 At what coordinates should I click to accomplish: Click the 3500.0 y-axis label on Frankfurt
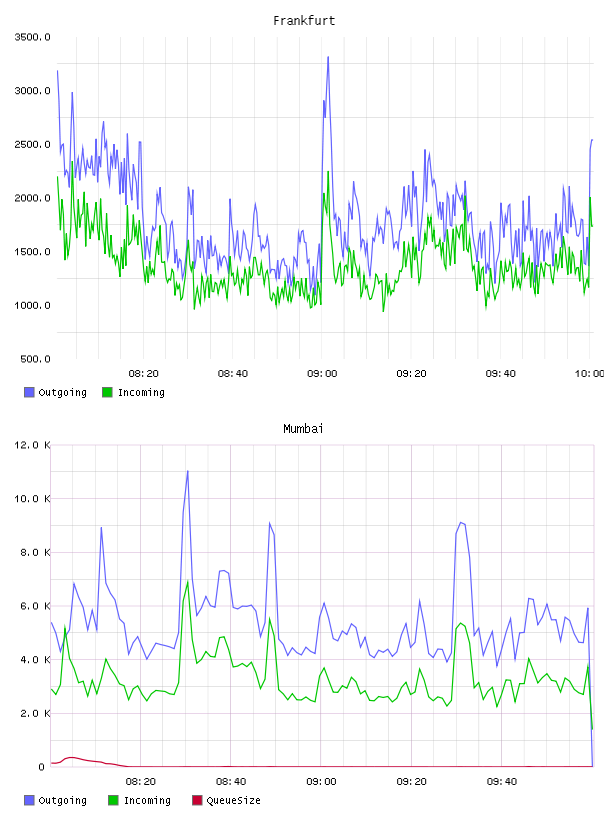tap(32, 37)
